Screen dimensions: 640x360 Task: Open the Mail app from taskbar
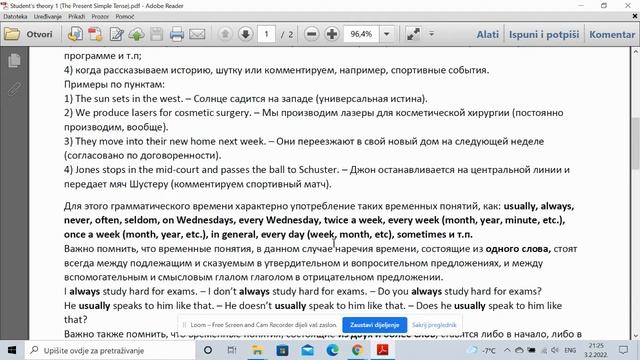[x=307, y=350]
